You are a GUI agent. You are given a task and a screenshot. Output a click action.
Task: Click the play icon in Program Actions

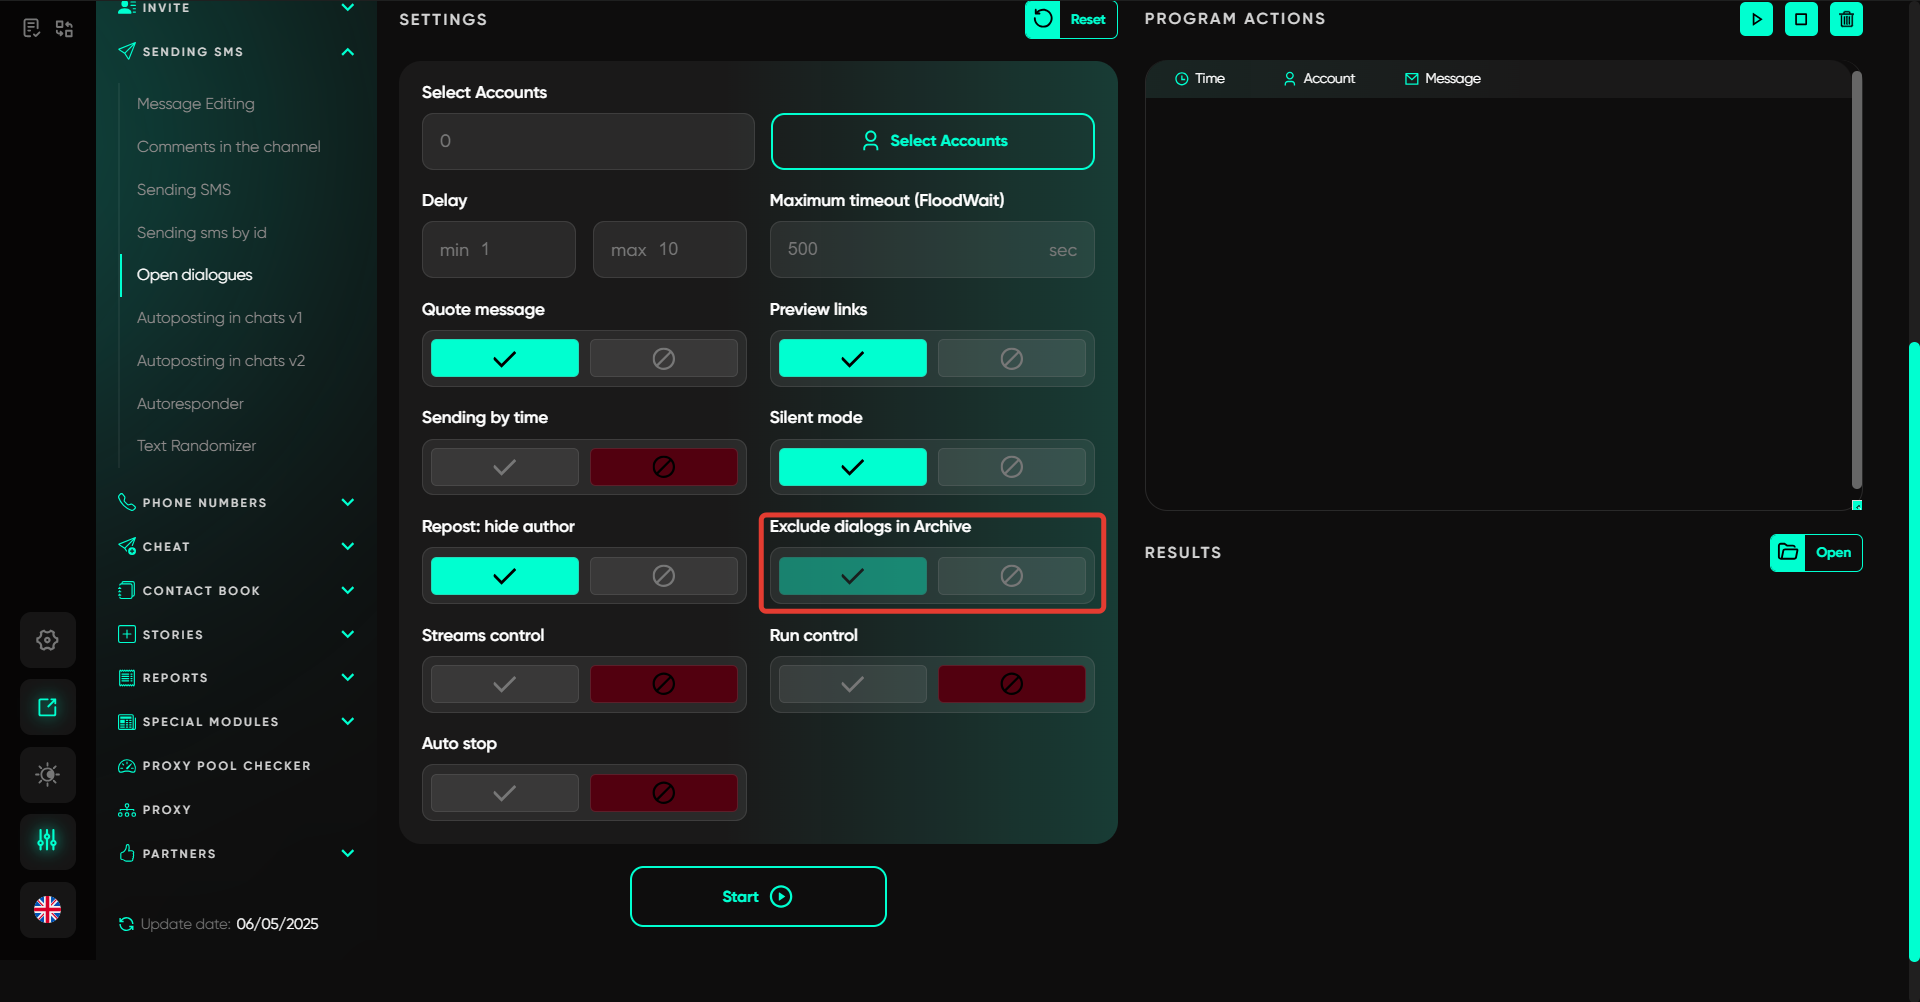(x=1756, y=19)
